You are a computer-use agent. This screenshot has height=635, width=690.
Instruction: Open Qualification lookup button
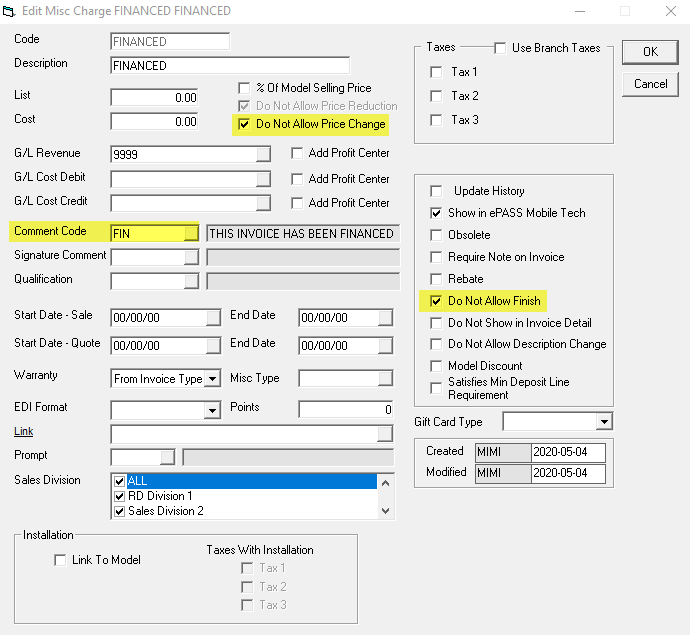[191, 281]
